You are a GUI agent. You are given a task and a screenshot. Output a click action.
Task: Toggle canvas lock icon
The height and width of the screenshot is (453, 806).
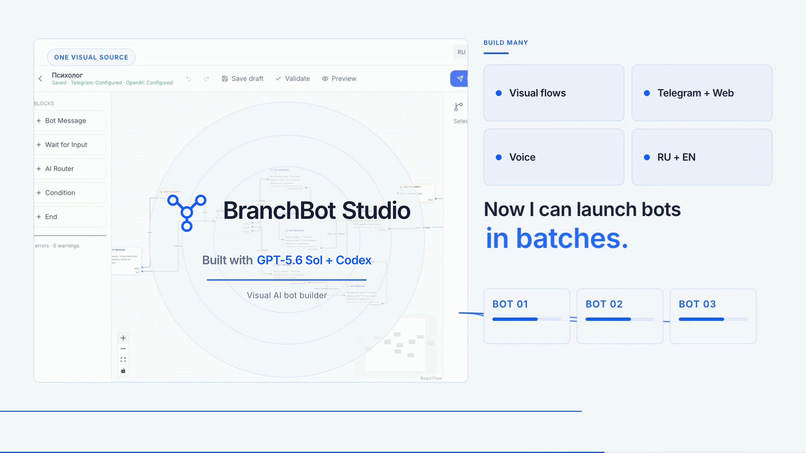click(123, 371)
